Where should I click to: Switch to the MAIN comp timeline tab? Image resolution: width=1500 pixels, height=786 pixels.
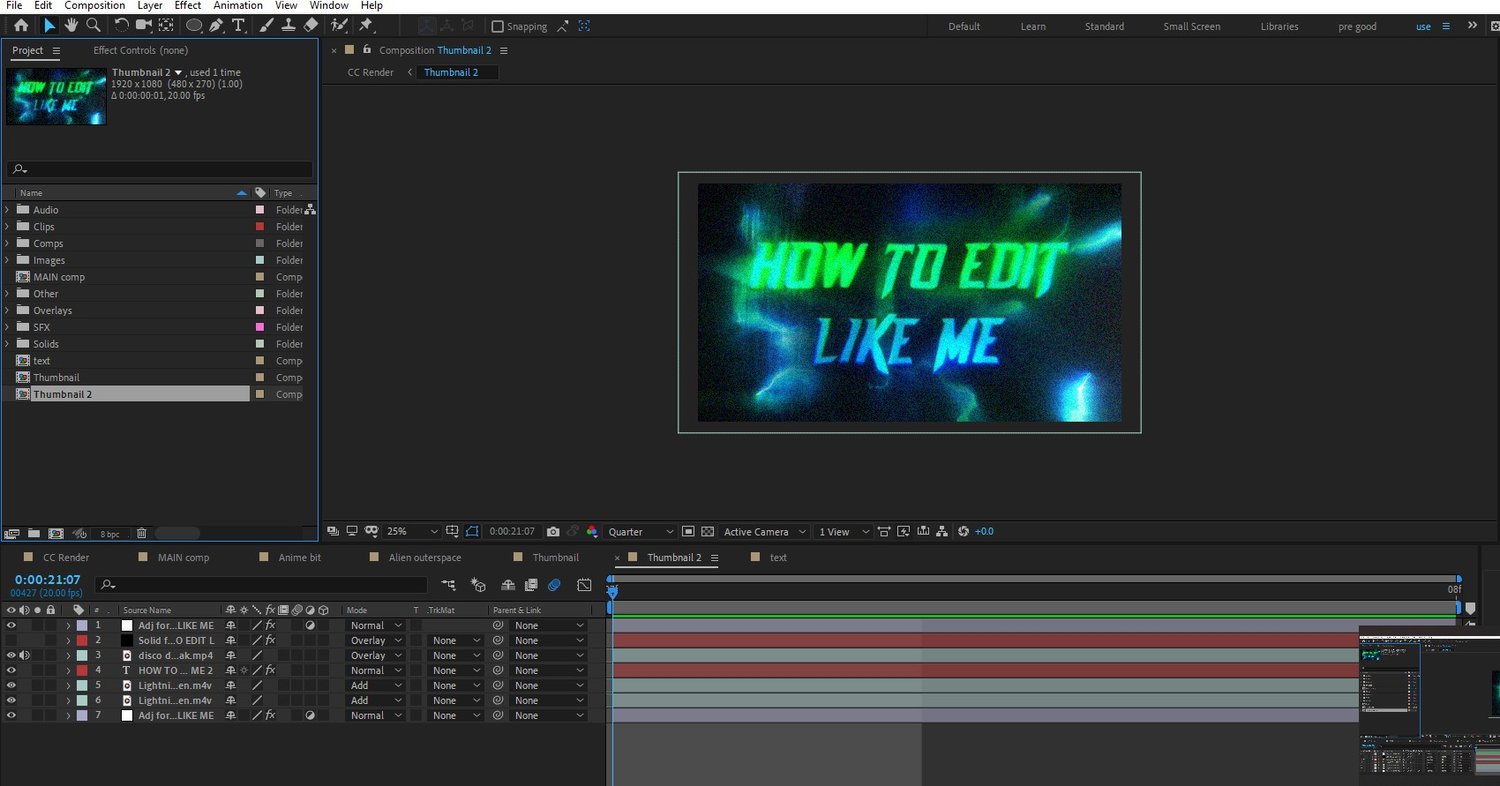(x=183, y=558)
